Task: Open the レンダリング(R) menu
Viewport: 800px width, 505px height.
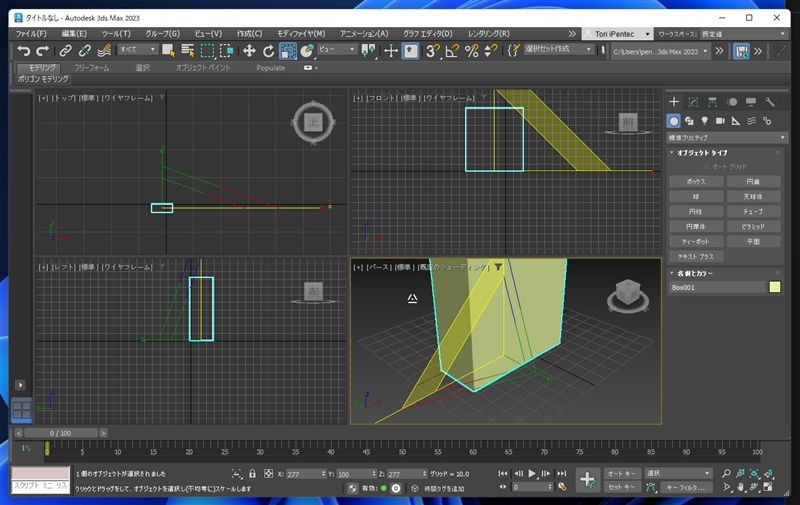Action: 489,34
